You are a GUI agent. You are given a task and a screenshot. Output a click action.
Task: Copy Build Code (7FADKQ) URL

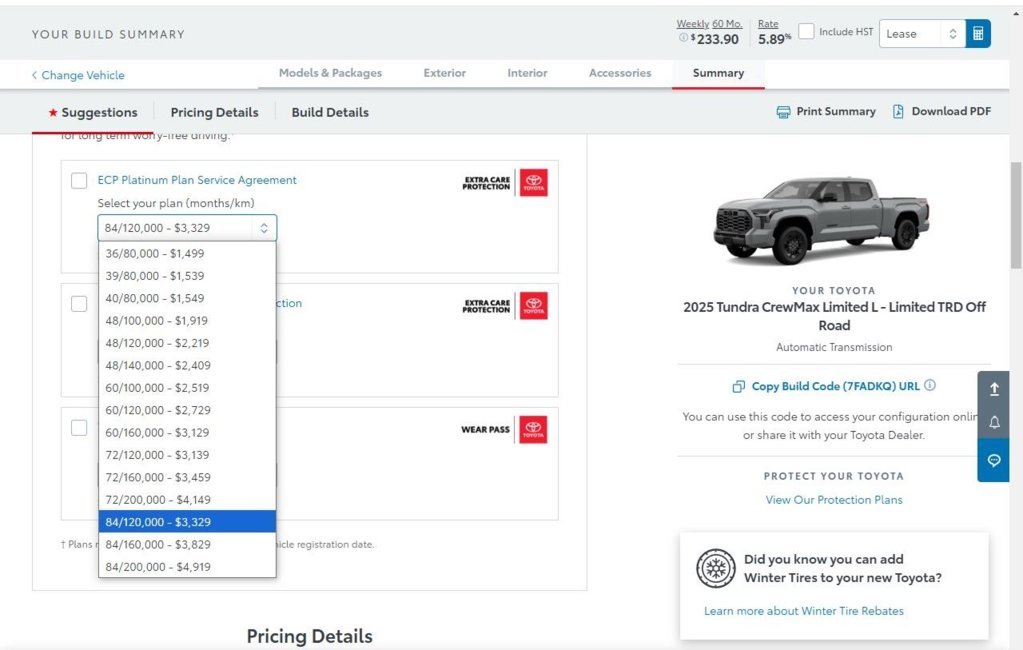835,386
